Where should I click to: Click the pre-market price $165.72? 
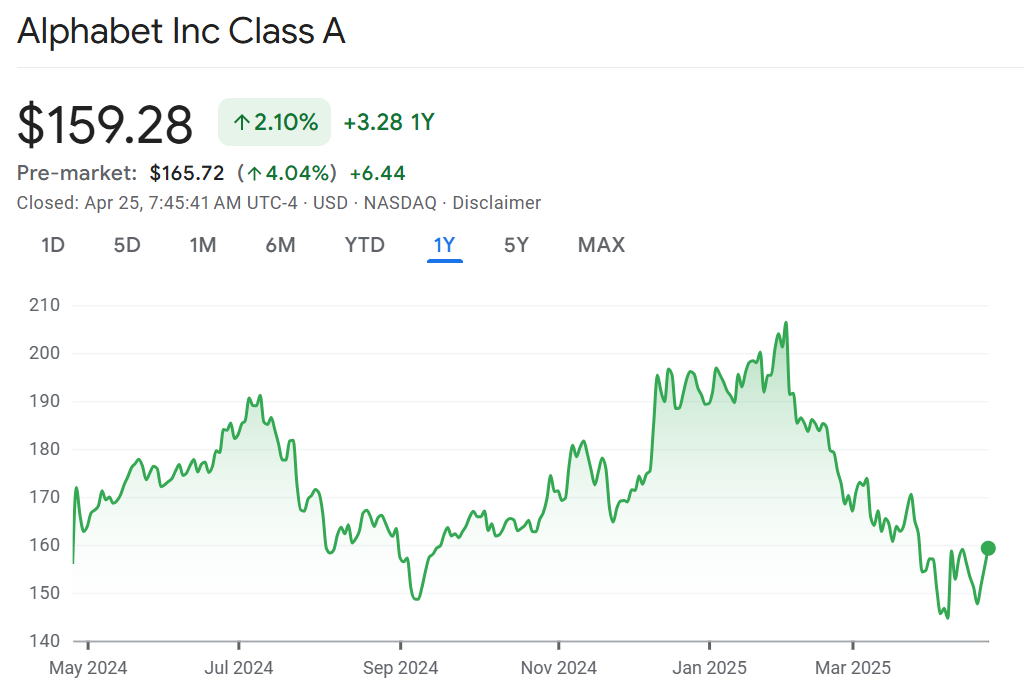(187, 173)
